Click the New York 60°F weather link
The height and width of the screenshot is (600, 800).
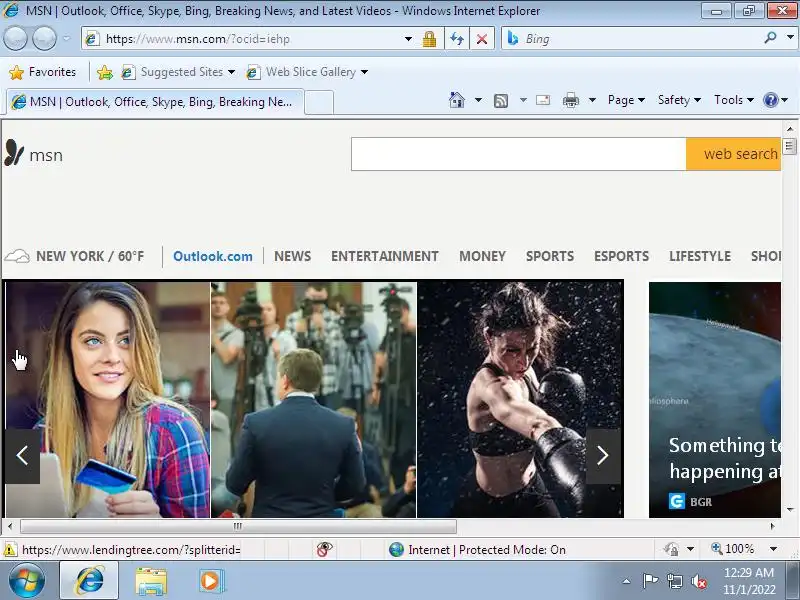click(74, 256)
